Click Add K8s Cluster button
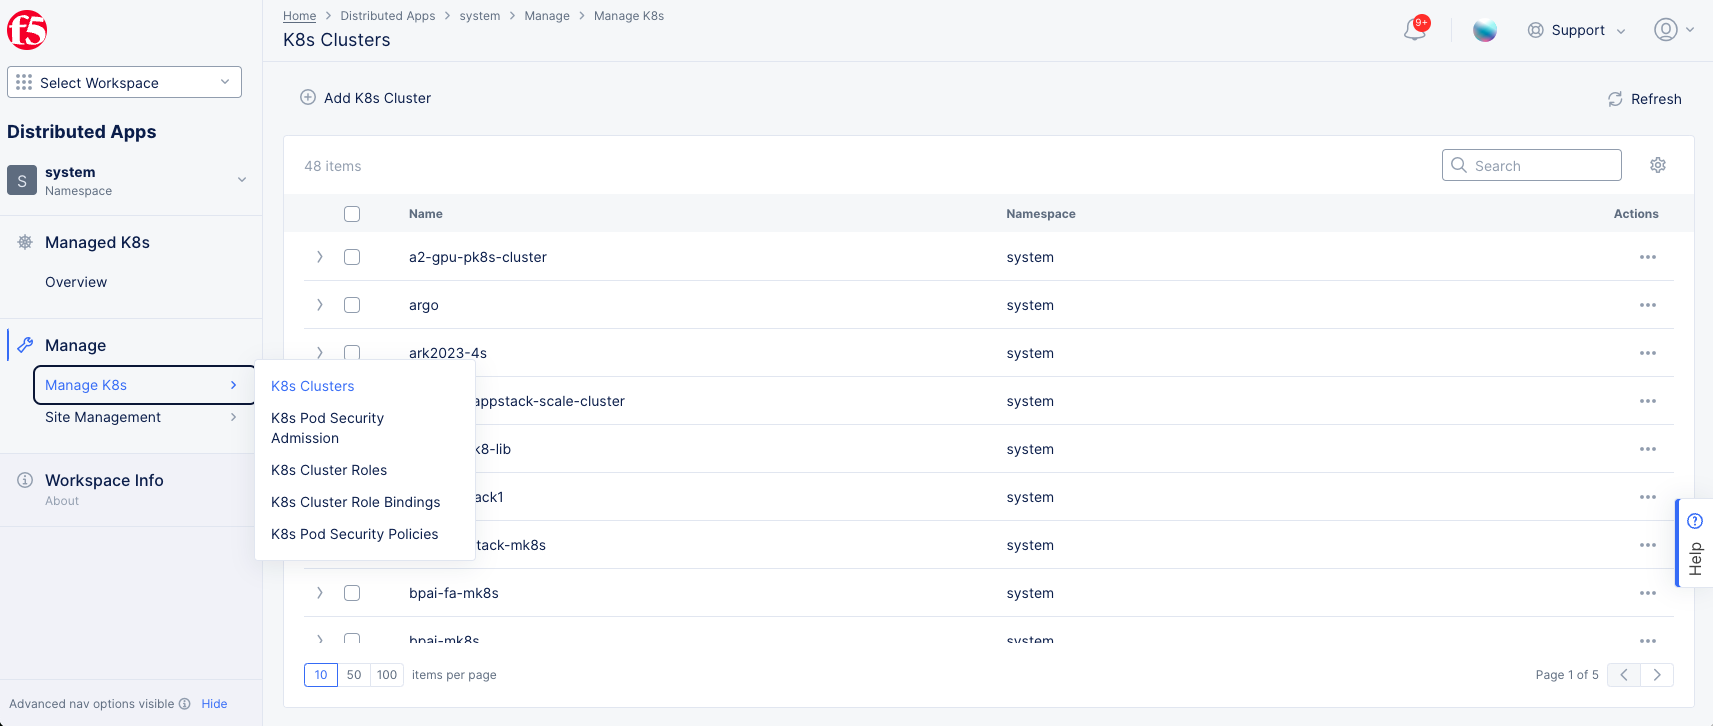Image resolution: width=1713 pixels, height=726 pixels. pyautogui.click(x=366, y=98)
